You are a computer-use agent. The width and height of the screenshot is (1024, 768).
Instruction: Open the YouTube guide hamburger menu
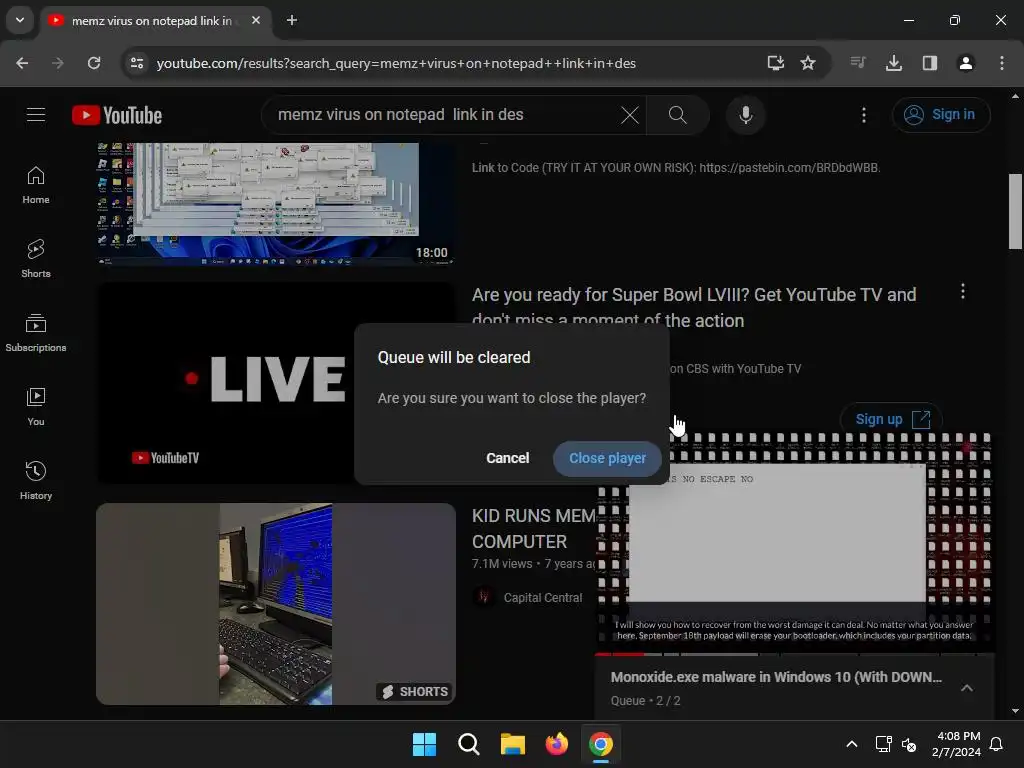[x=36, y=115]
